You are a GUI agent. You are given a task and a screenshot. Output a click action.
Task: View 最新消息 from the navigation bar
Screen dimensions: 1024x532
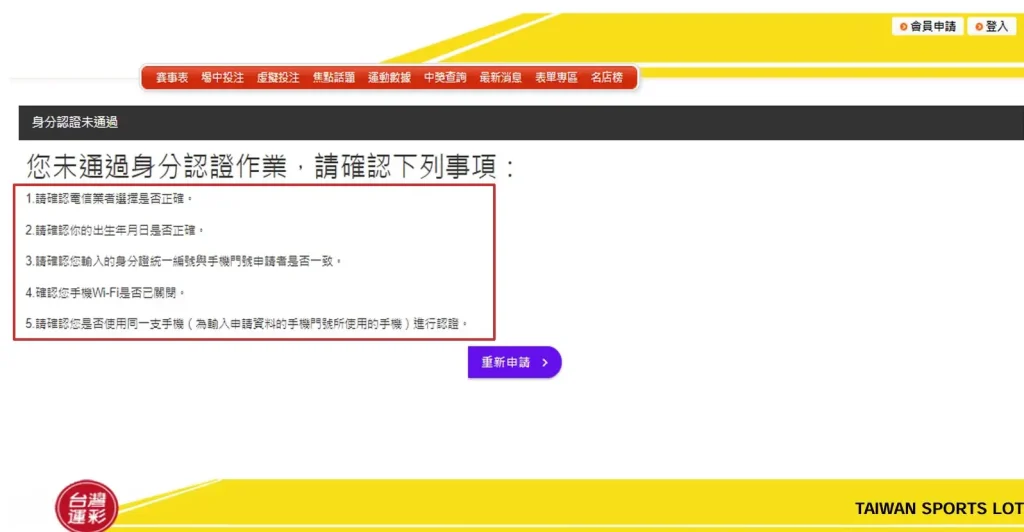[x=500, y=78]
